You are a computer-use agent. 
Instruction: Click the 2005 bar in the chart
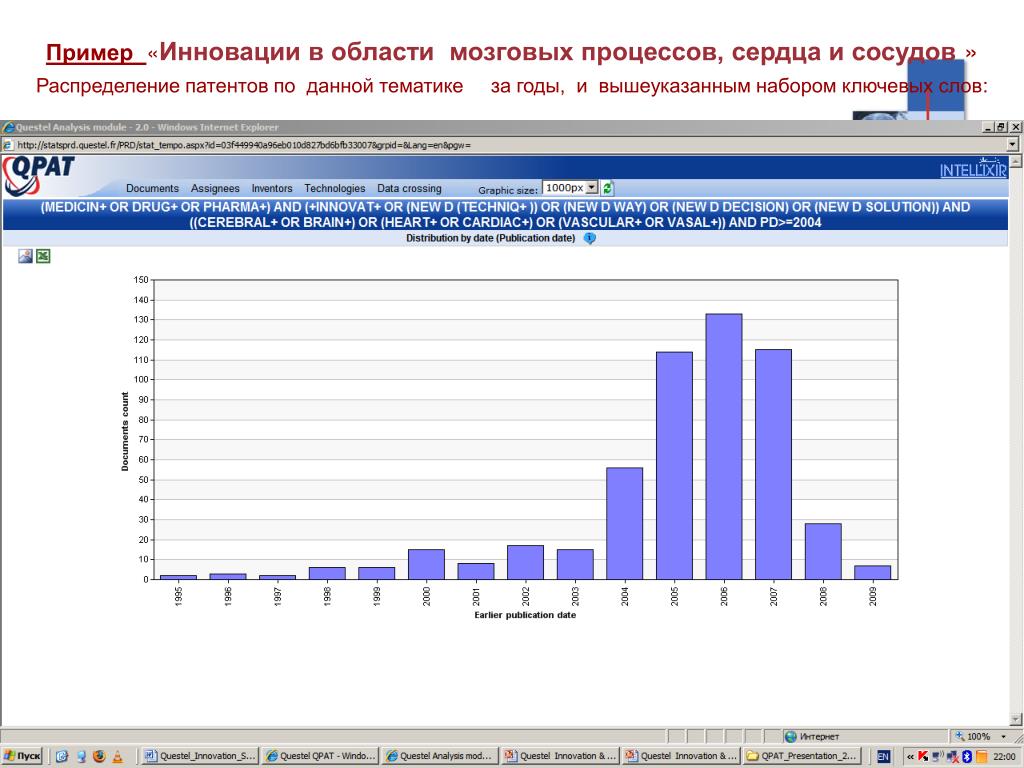tap(674, 466)
